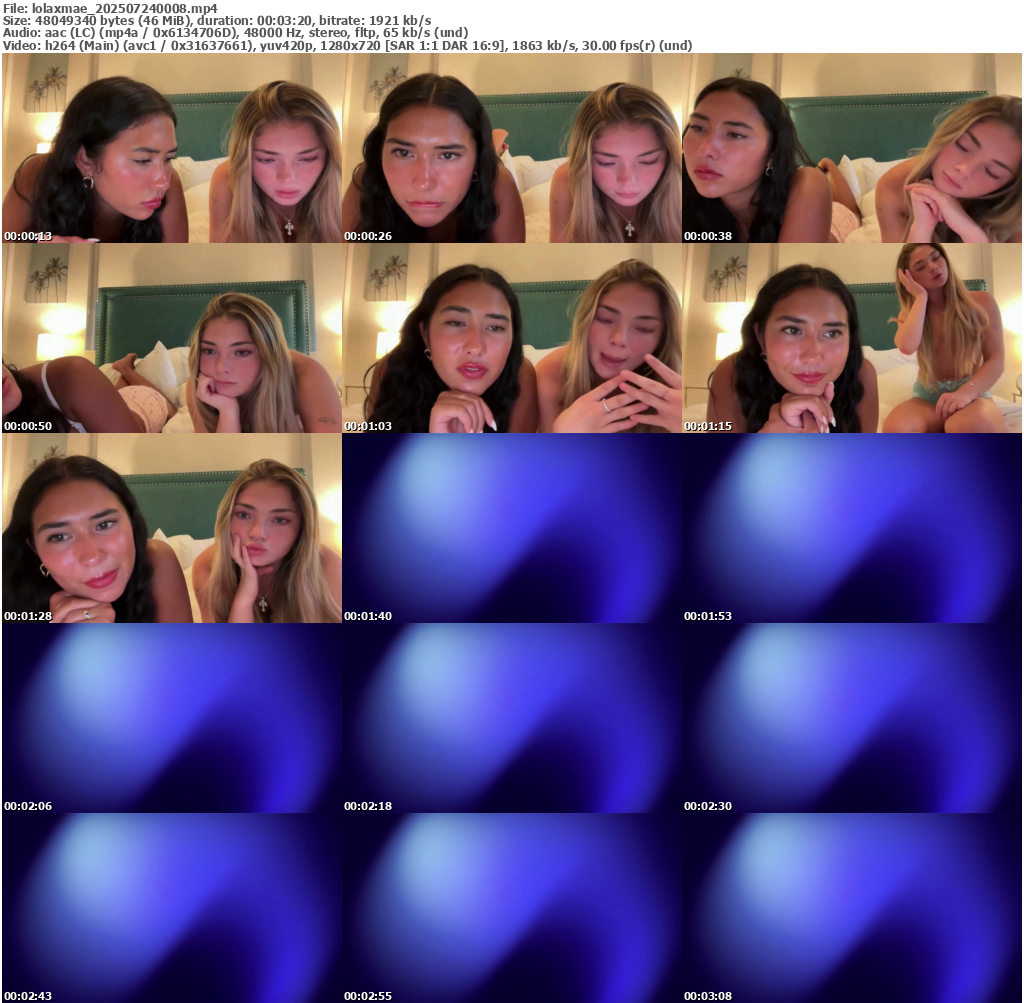Select the thumbnail frame at 00:01:15
This screenshot has height=1003, width=1024.
(x=852, y=338)
